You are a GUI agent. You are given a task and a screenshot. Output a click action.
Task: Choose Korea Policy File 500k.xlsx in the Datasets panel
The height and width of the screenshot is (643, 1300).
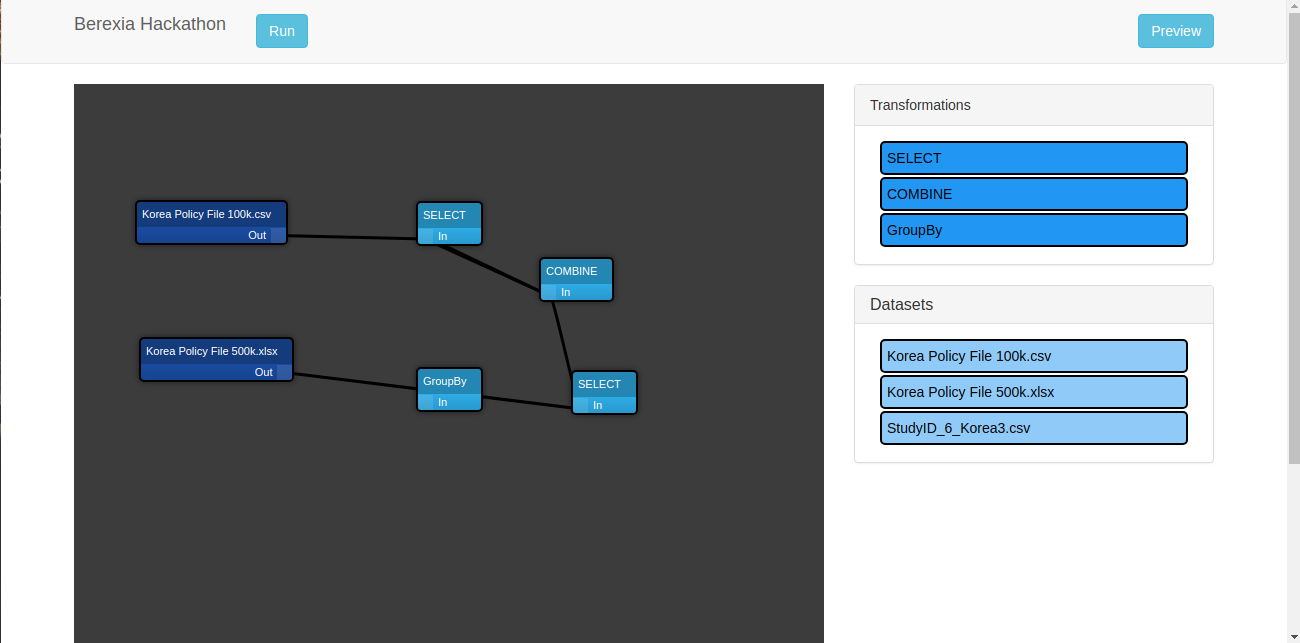1034,392
